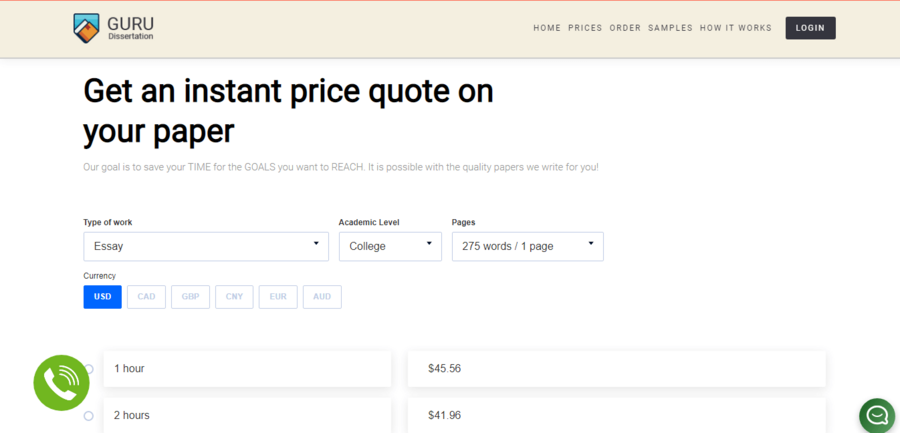Viewport: 900px width, 433px height.
Task: Click the 2 hours deadline row
Action: click(x=247, y=415)
